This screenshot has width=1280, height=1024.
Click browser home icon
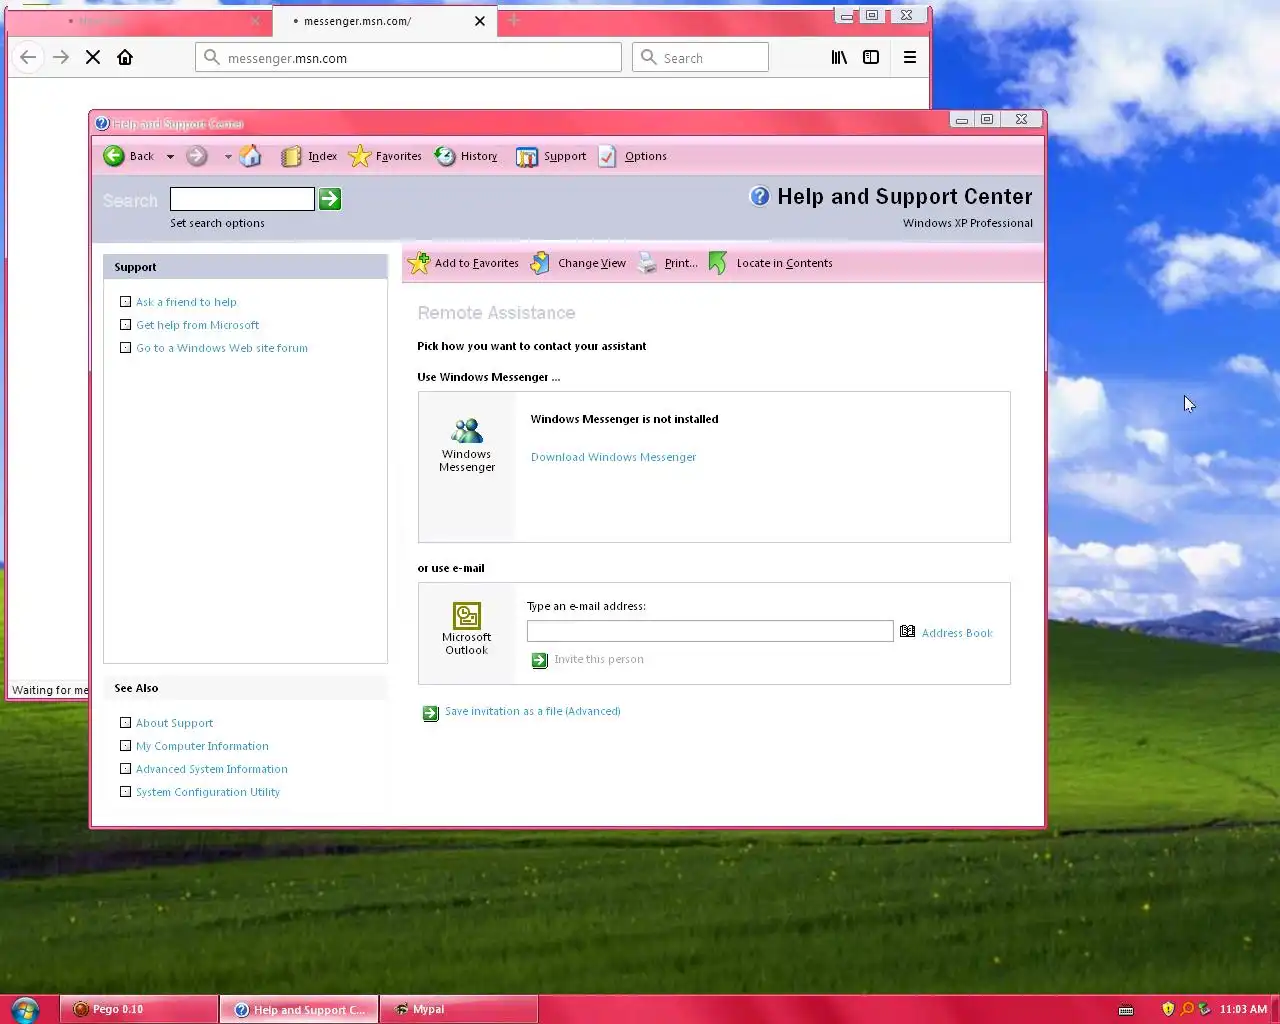point(125,57)
